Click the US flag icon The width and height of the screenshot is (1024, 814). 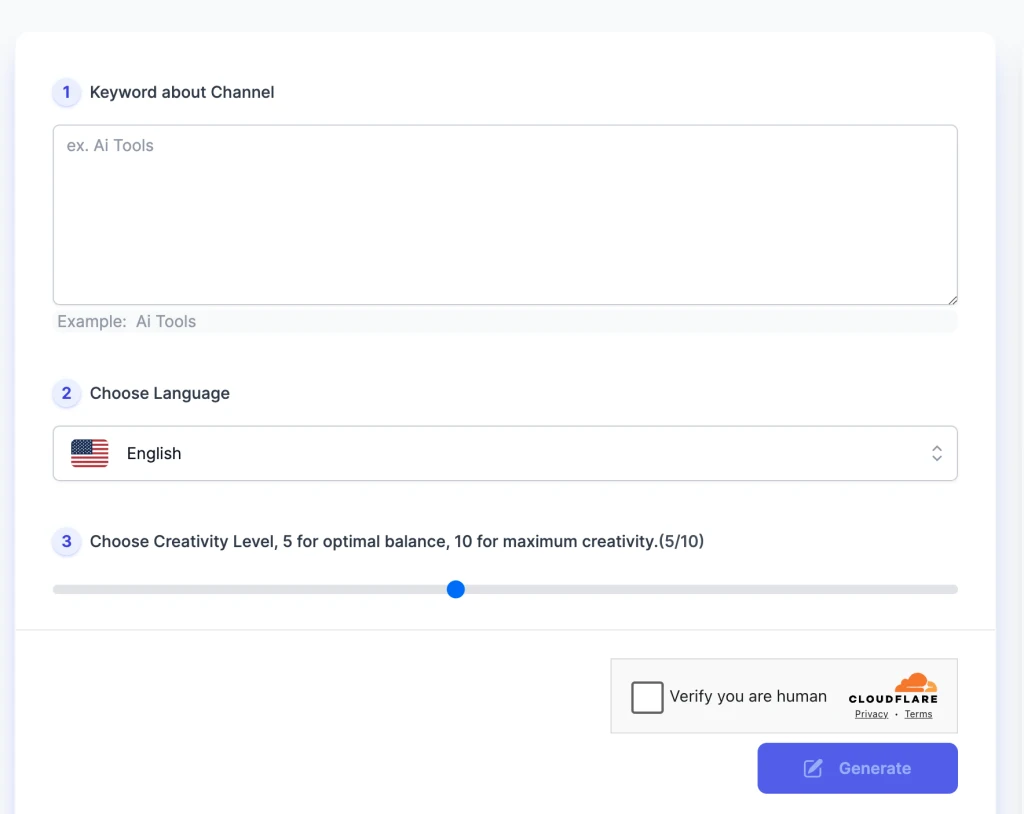[90, 454]
